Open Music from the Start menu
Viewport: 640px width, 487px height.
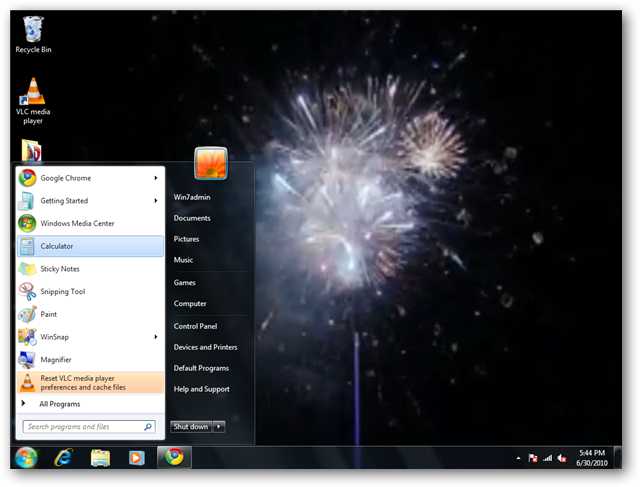183,260
